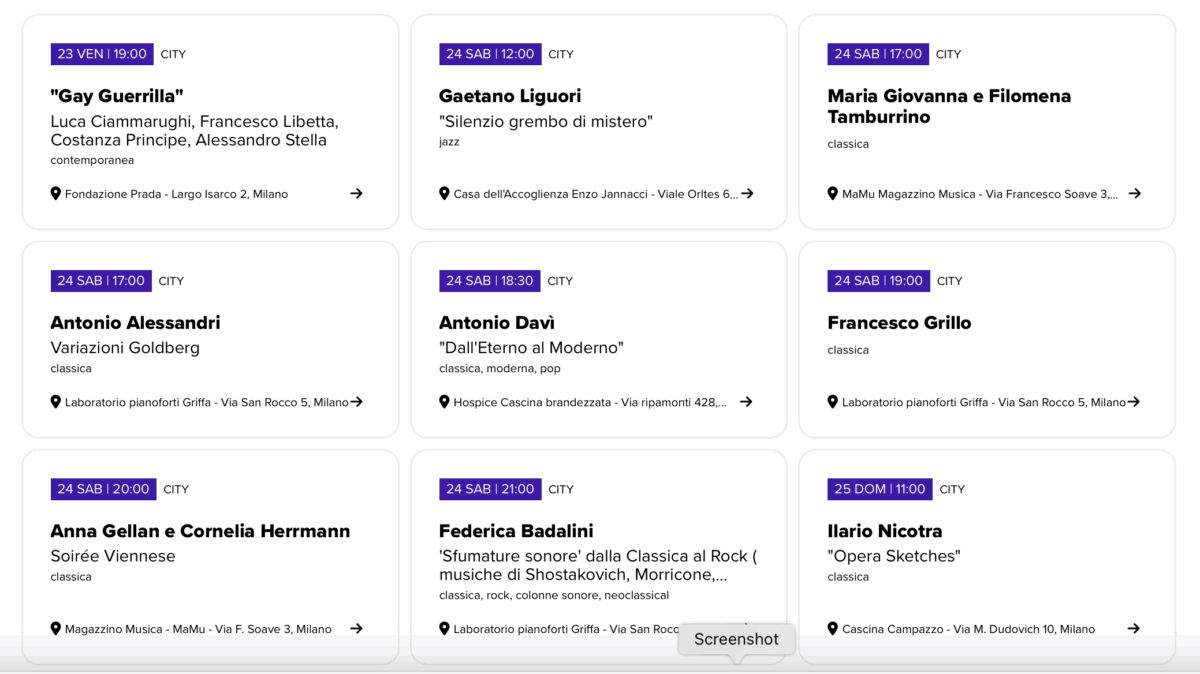Click the Casa dell'Accoglienza Enzo Jannacci address
The height and width of the screenshot is (674, 1200).
(595, 194)
